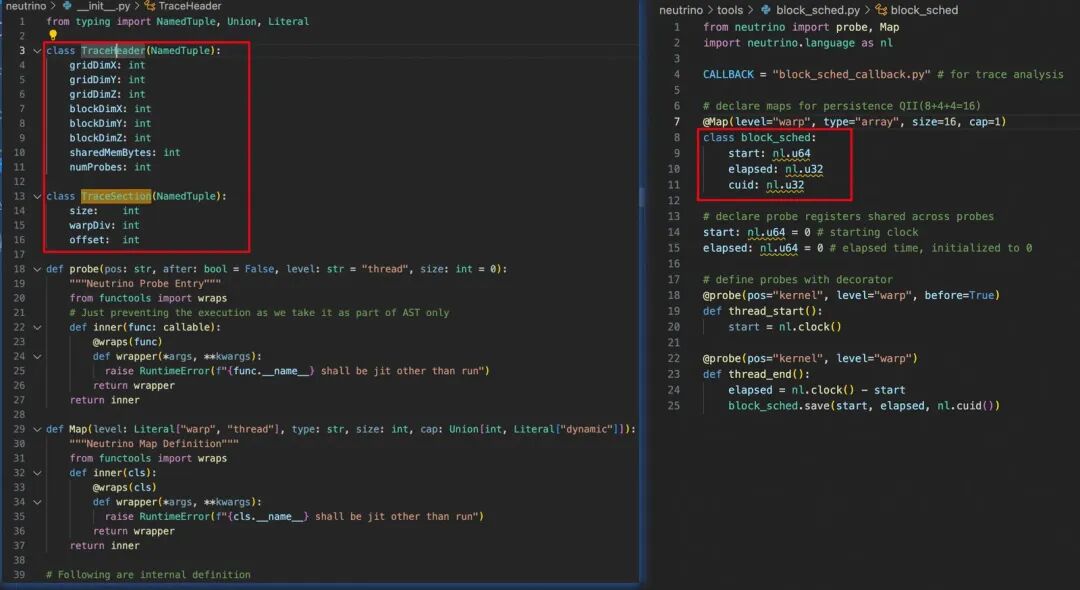Screen dimensions: 1080x590
Task: Click 'declare probe registers shared' comment
Action: pyautogui.click(x=849, y=217)
